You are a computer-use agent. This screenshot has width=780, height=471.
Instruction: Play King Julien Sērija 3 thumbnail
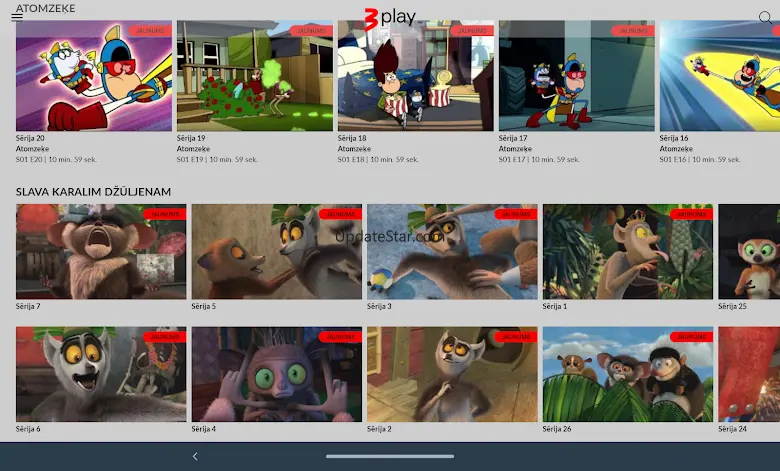[x=452, y=252]
